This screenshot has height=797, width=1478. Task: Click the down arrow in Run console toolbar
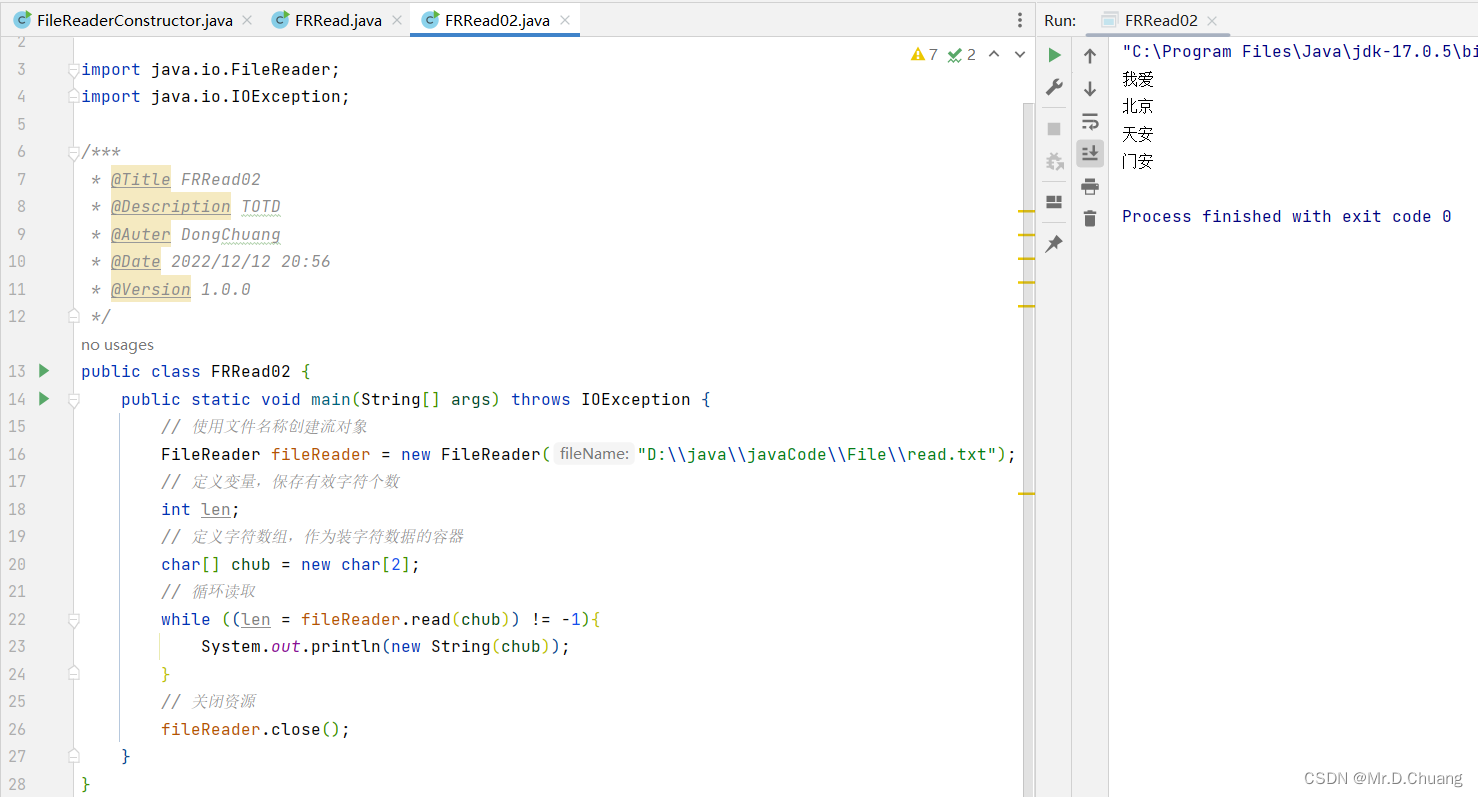(1090, 89)
